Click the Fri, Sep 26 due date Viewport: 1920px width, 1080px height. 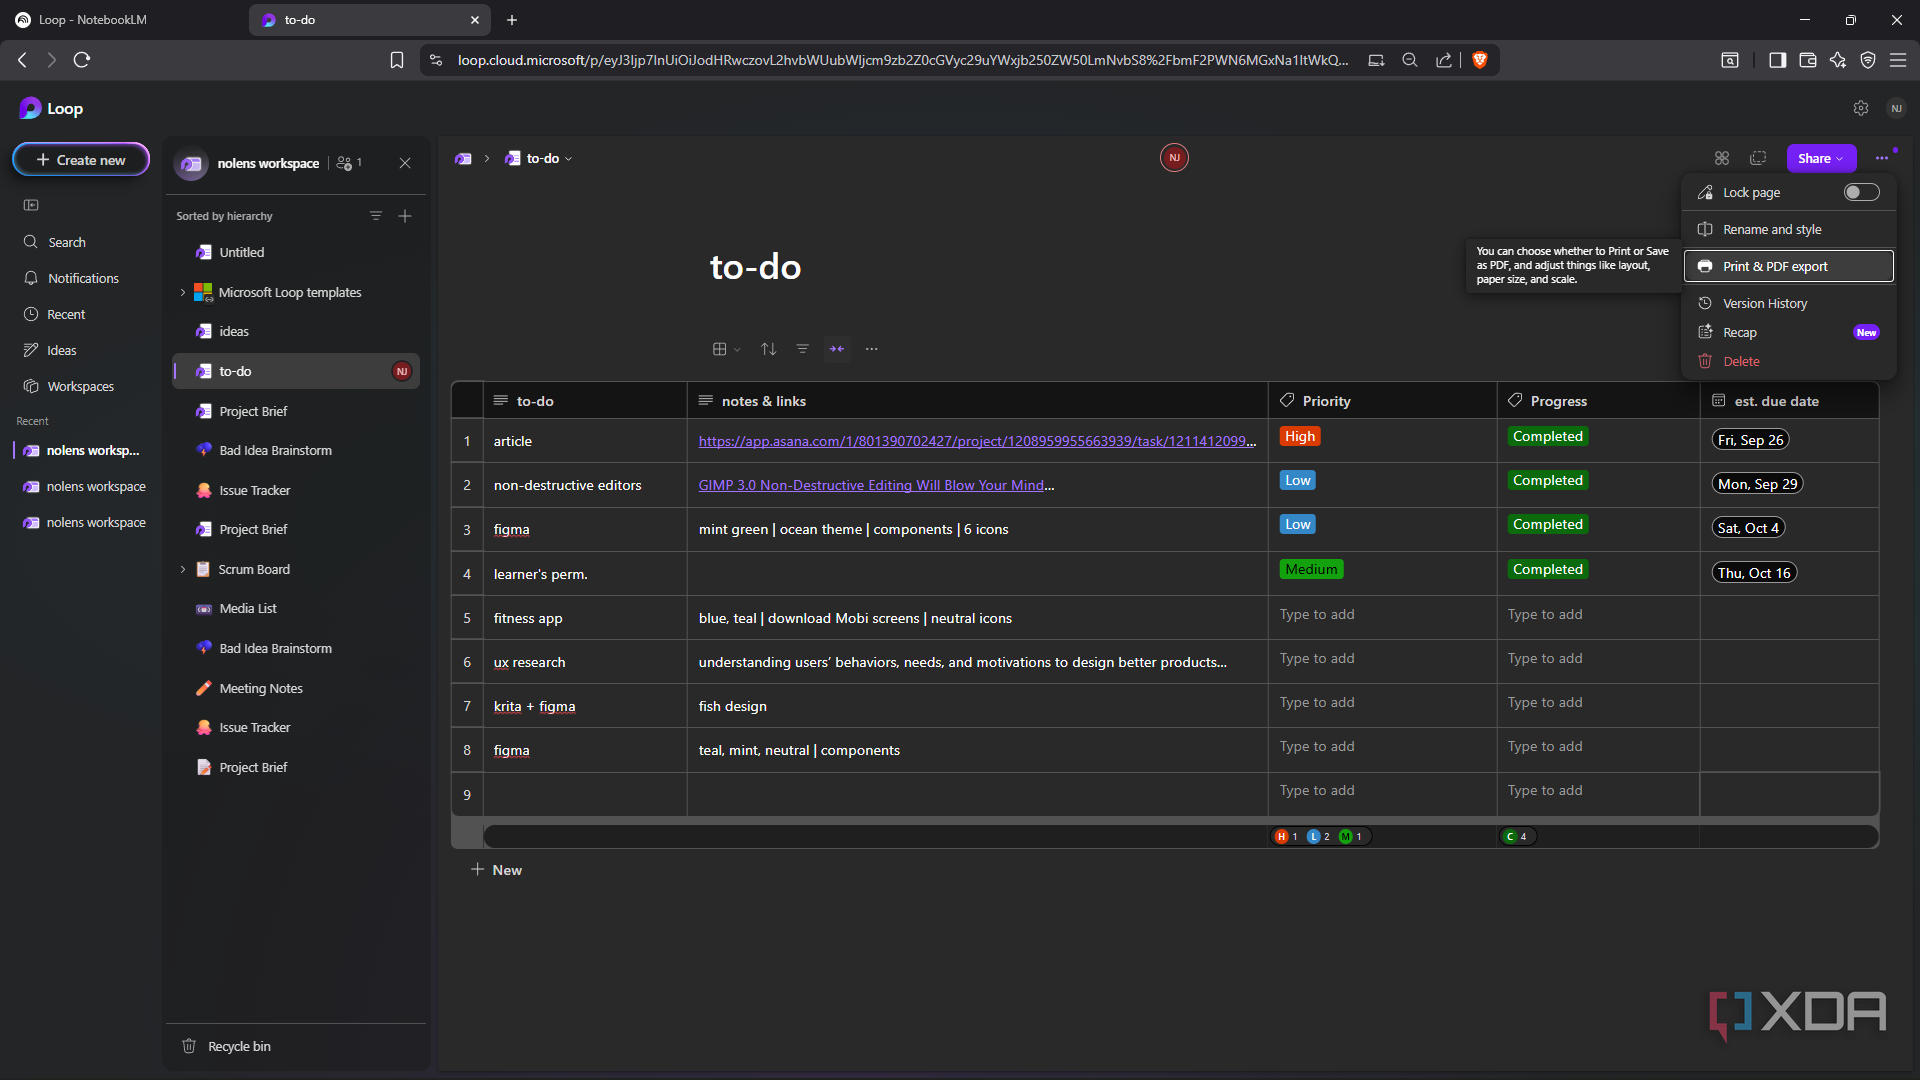(x=1751, y=440)
